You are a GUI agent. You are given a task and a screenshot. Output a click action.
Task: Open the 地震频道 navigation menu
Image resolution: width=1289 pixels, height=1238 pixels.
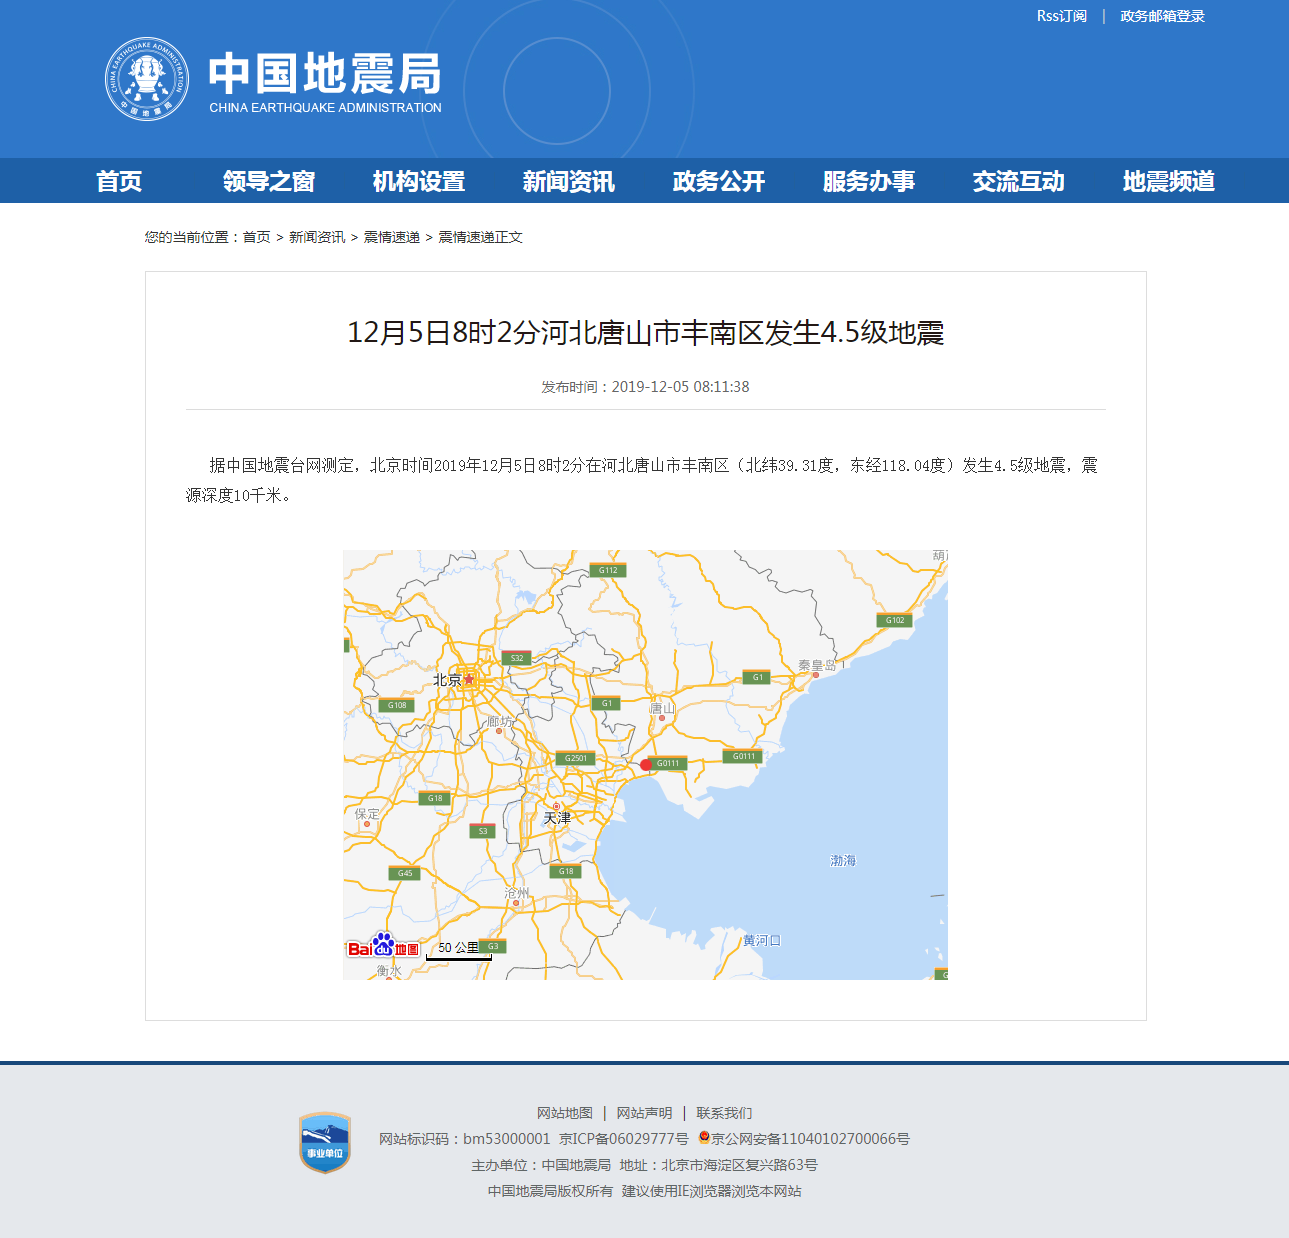1168,181
